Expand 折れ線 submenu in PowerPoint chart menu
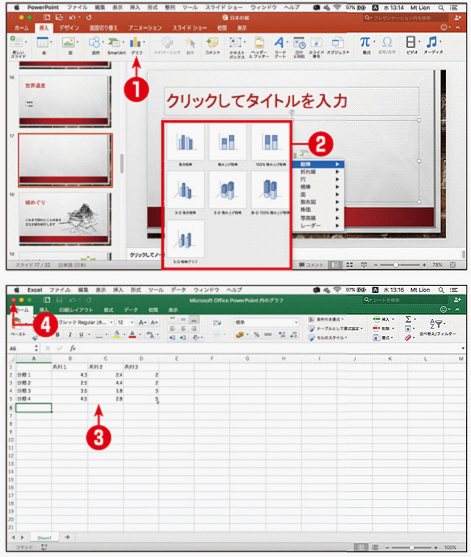 pyautogui.click(x=318, y=172)
